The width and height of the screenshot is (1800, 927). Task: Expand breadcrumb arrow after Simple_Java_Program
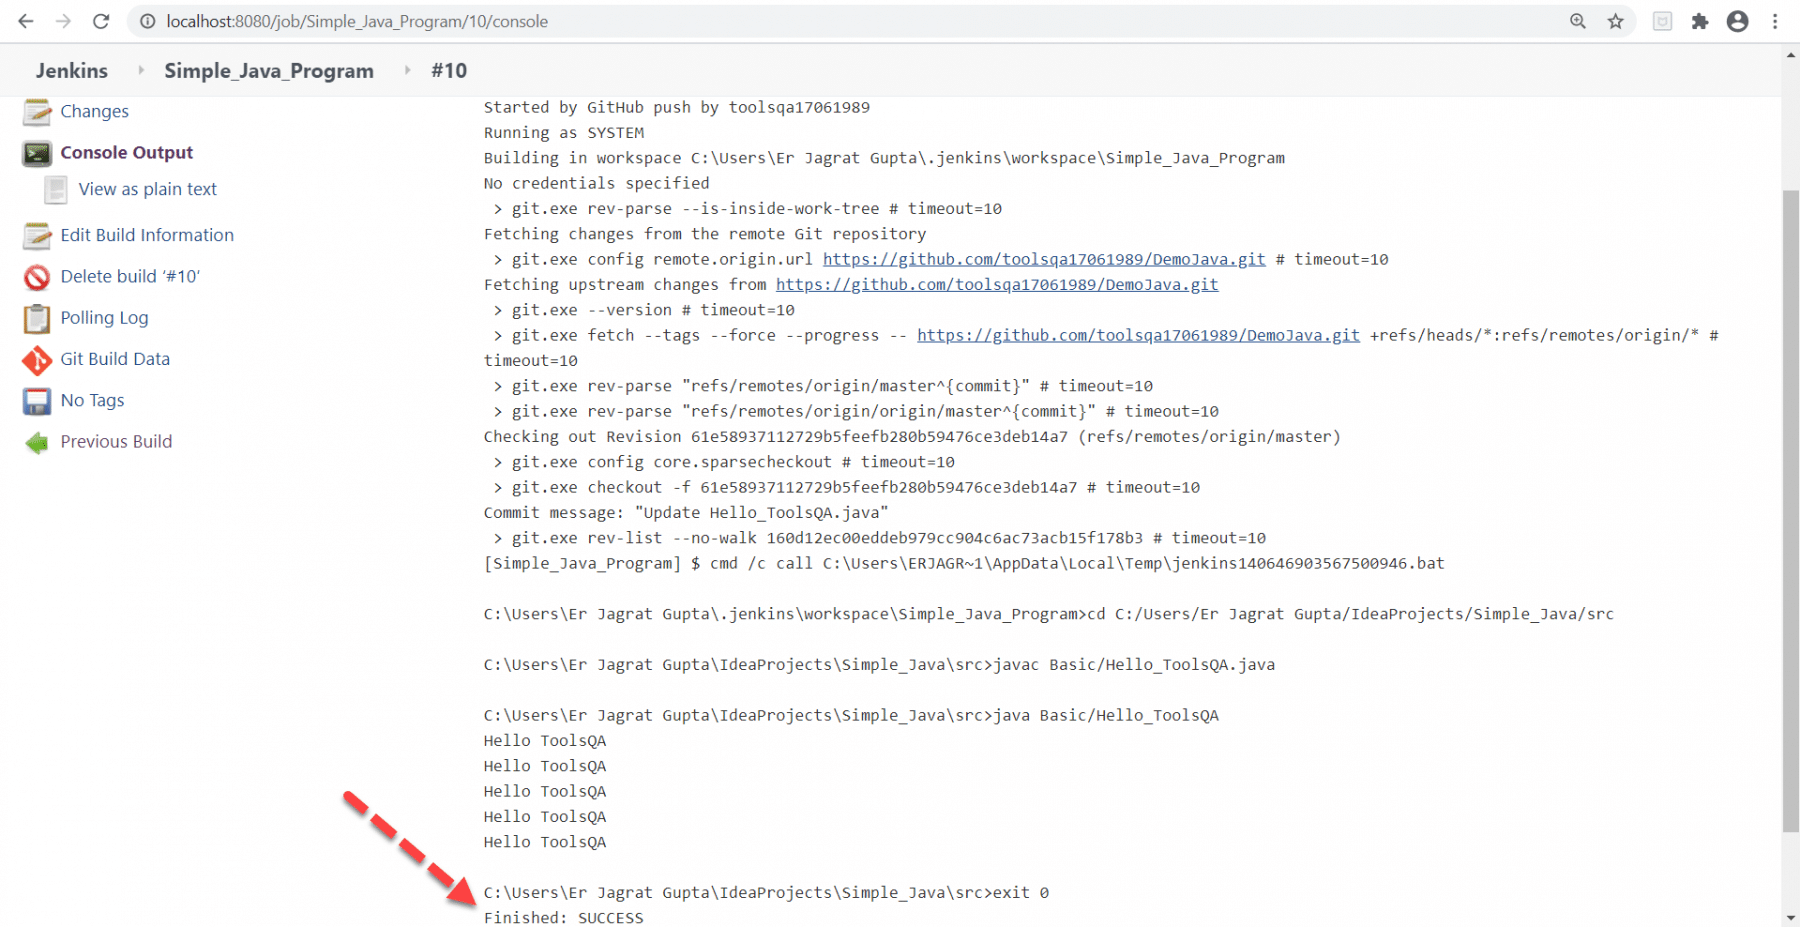(x=407, y=70)
